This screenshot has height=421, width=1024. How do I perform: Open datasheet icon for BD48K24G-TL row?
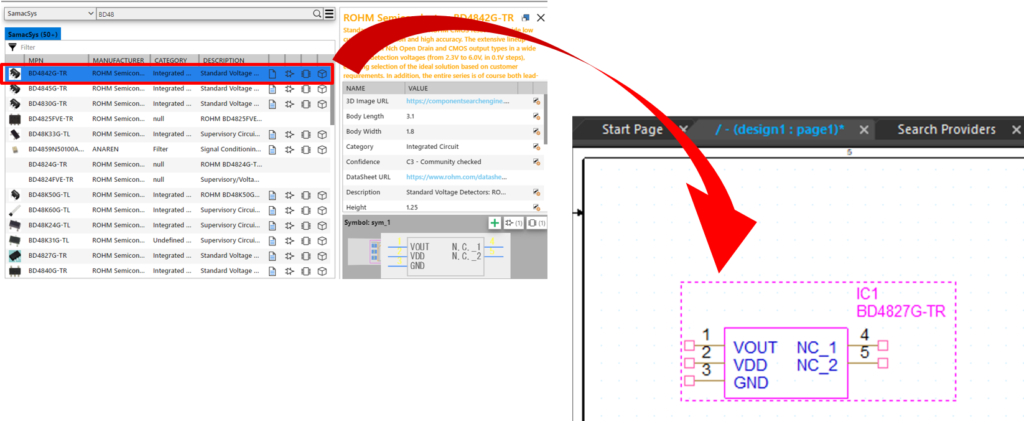[x=273, y=225]
